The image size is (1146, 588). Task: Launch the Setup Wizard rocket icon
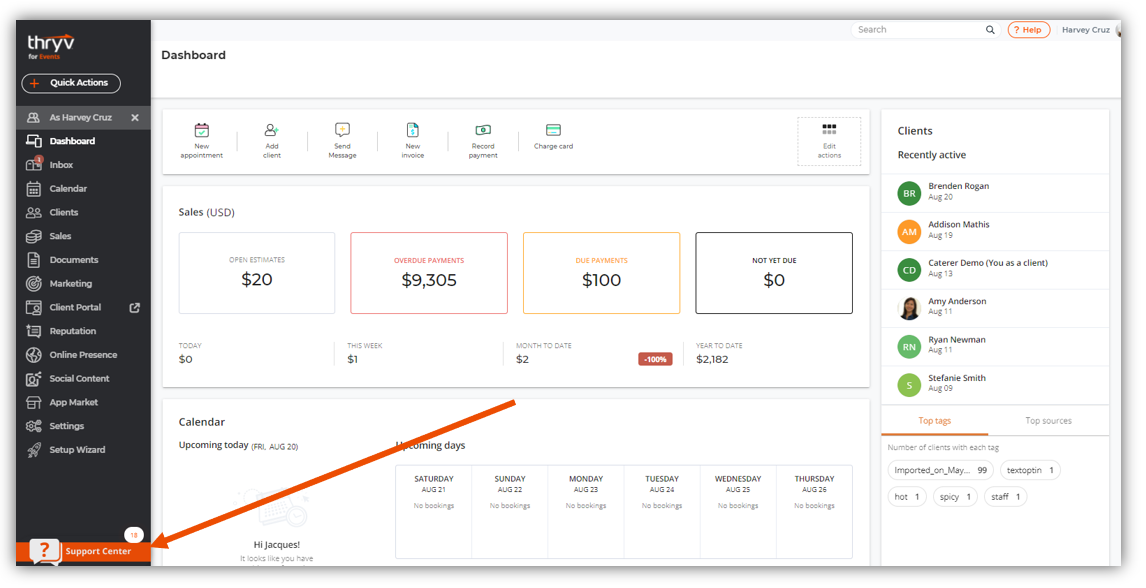click(34, 450)
